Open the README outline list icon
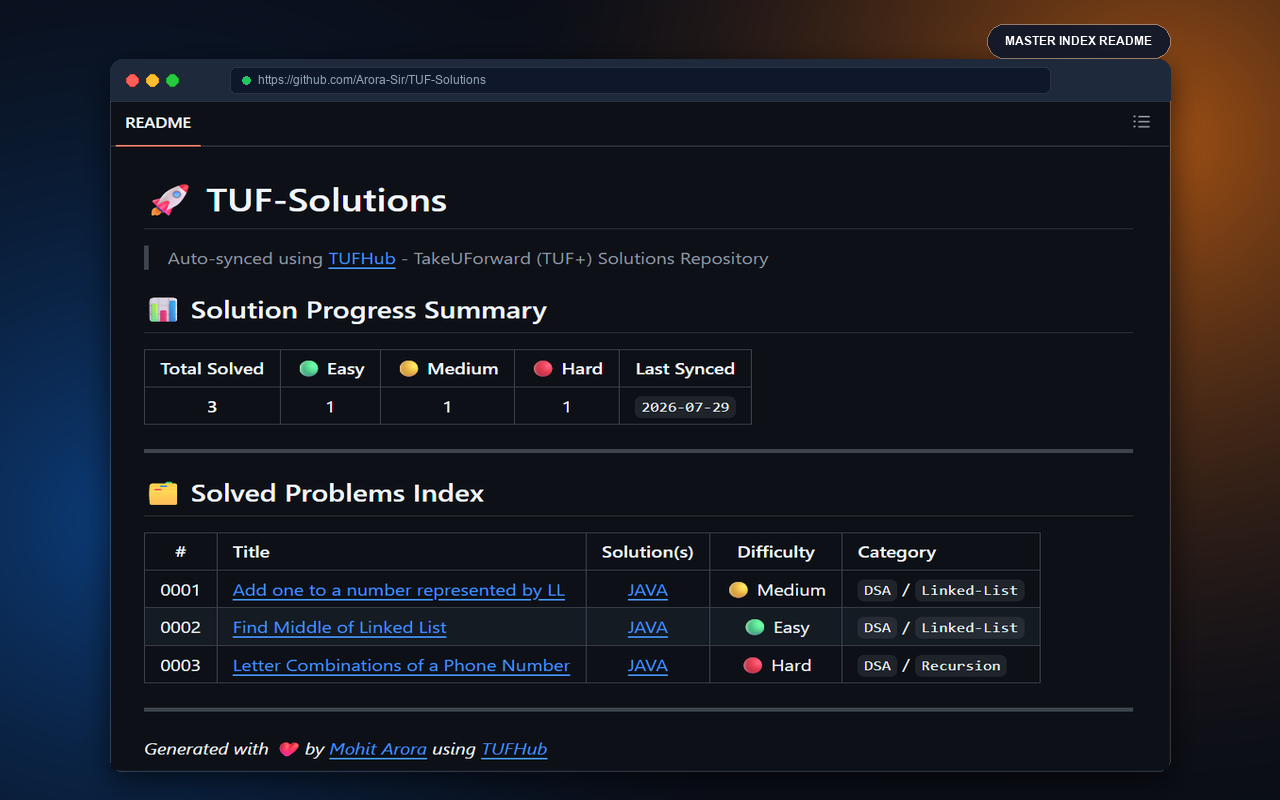 (1141, 122)
